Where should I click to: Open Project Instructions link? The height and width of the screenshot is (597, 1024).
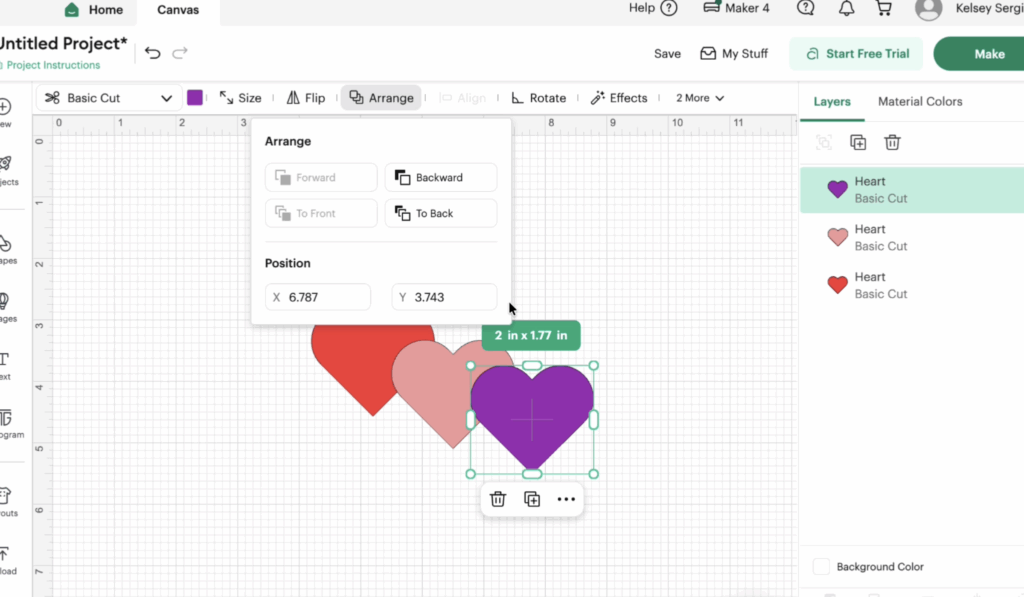click(x=53, y=65)
